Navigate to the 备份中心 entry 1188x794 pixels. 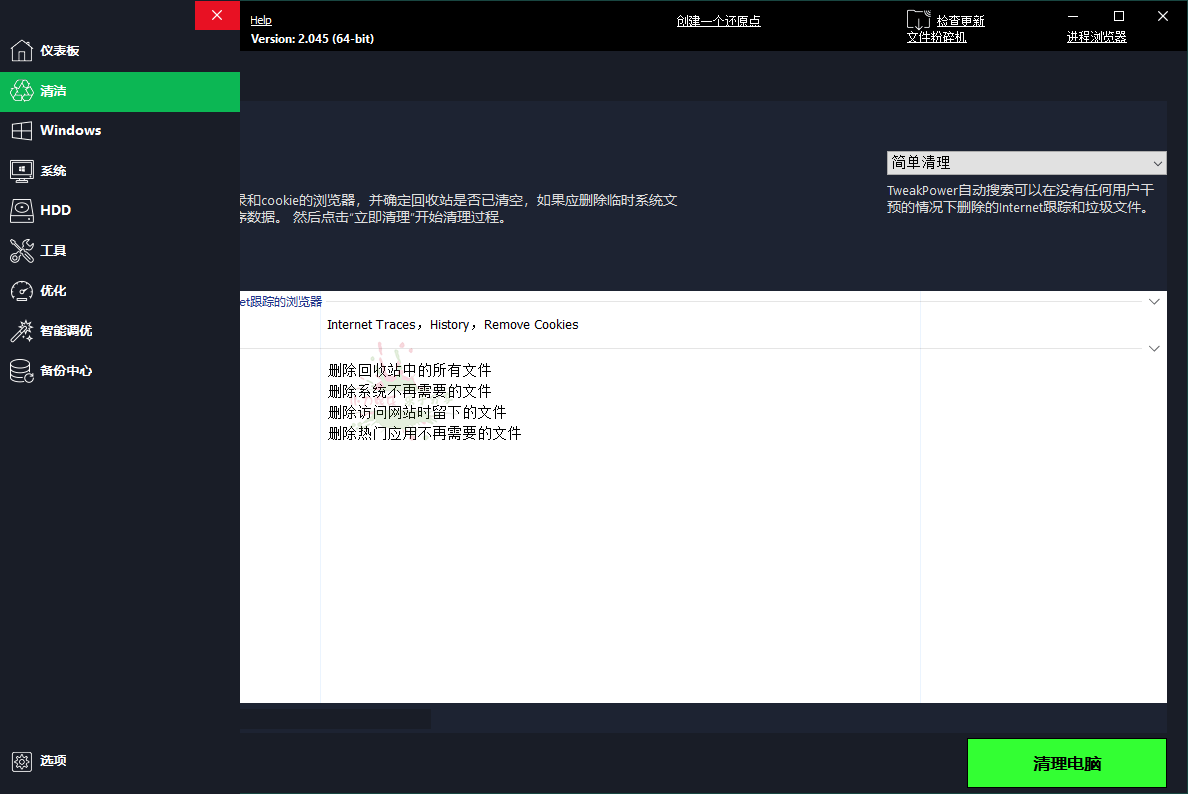click(x=22, y=370)
